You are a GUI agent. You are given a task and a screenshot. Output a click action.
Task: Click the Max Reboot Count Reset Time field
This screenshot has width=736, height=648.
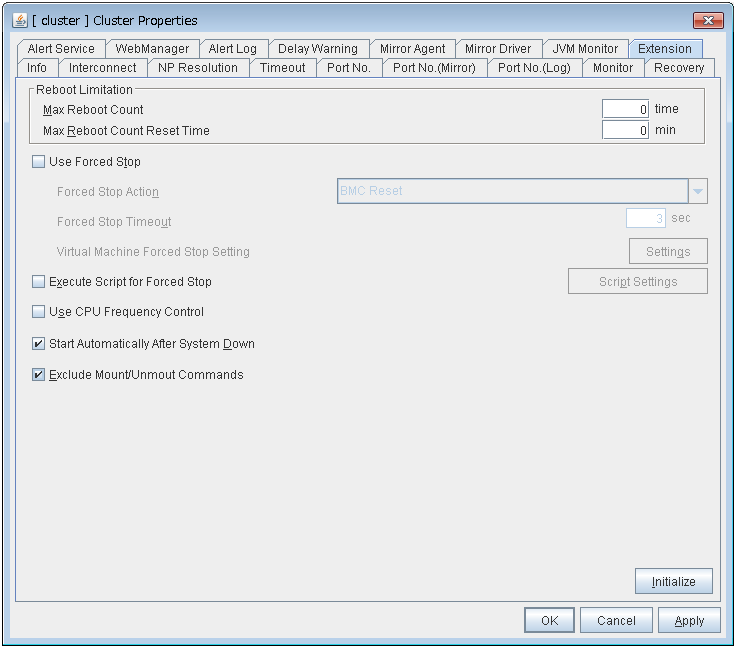[626, 130]
